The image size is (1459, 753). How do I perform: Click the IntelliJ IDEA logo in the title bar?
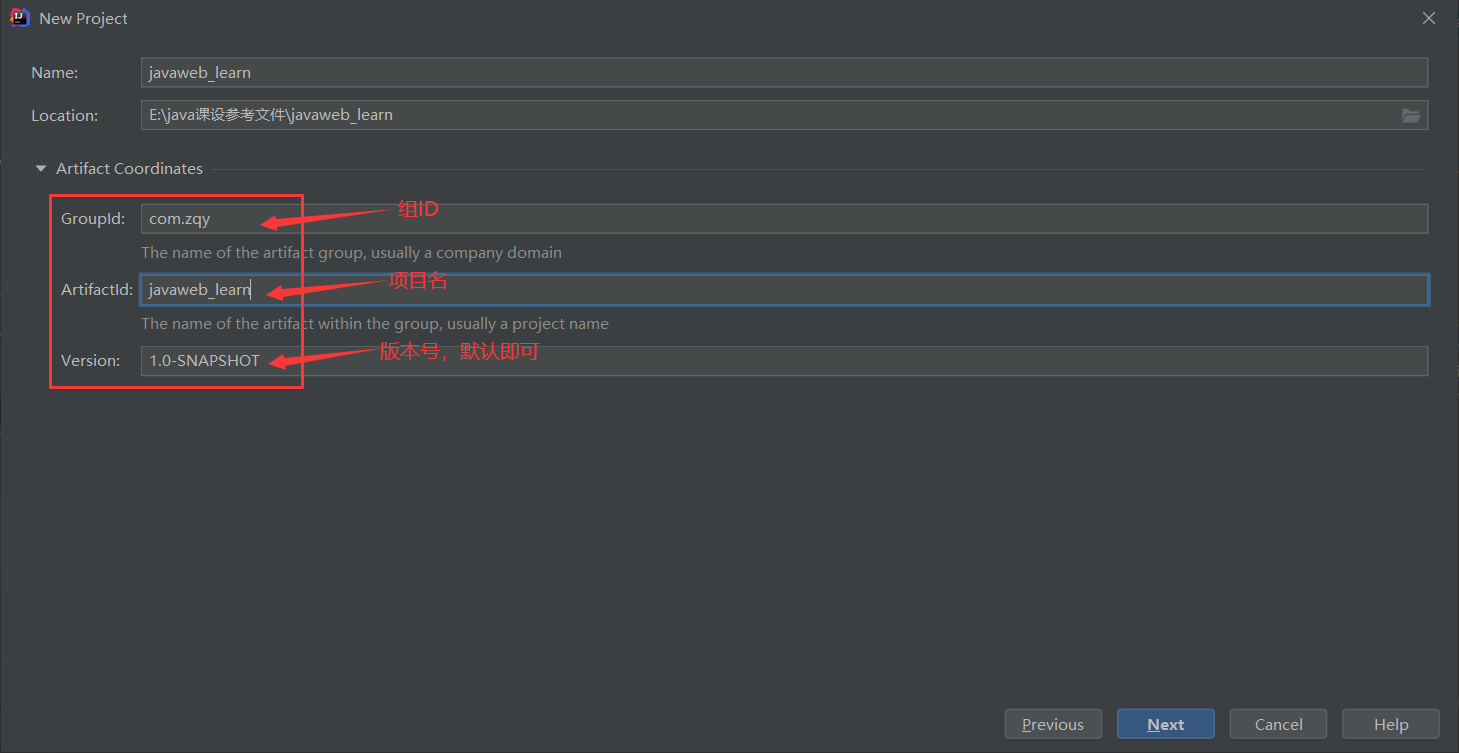coord(19,18)
